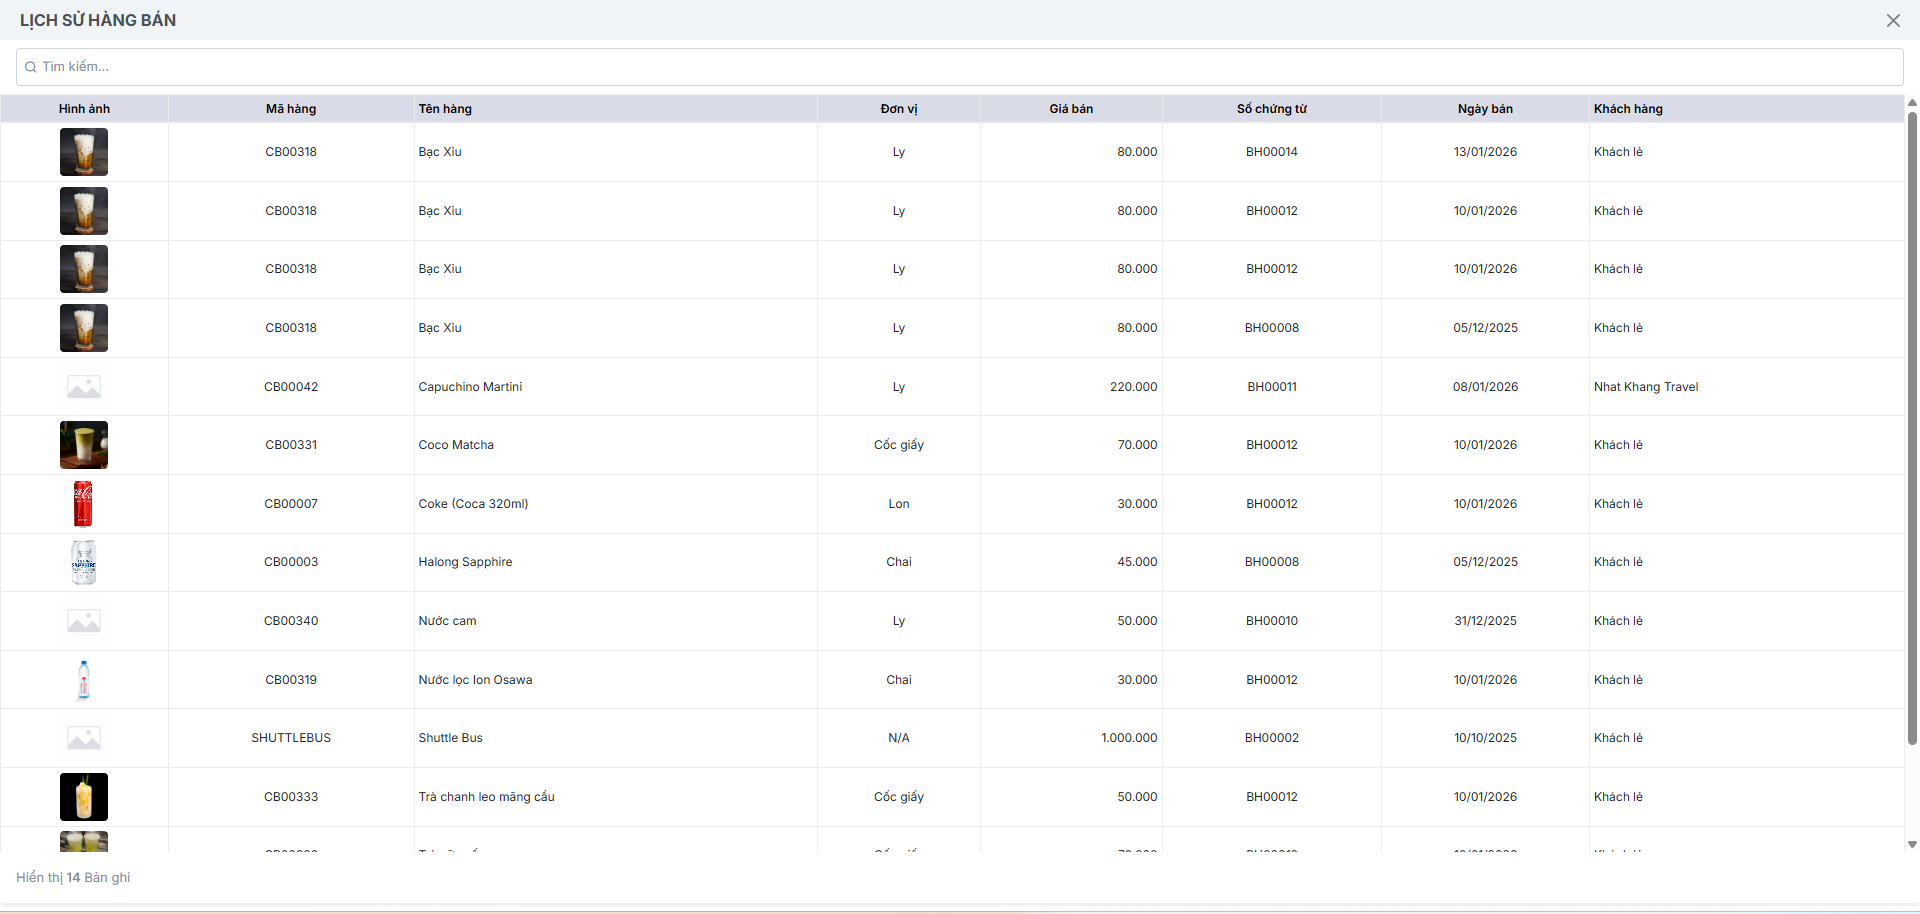Click the Coke can product image

point(83,504)
